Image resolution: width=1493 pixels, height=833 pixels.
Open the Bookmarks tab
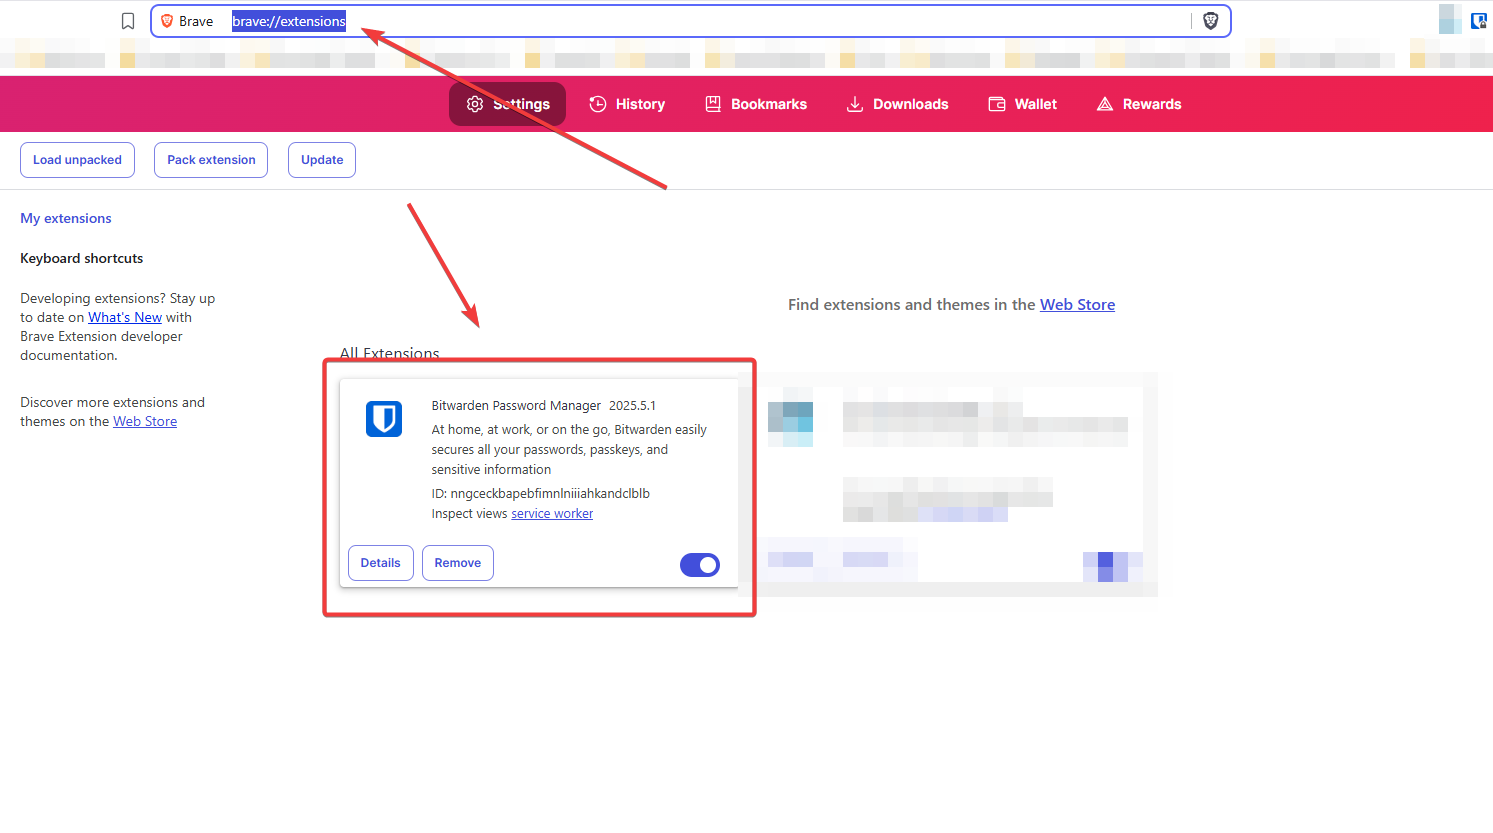click(756, 104)
